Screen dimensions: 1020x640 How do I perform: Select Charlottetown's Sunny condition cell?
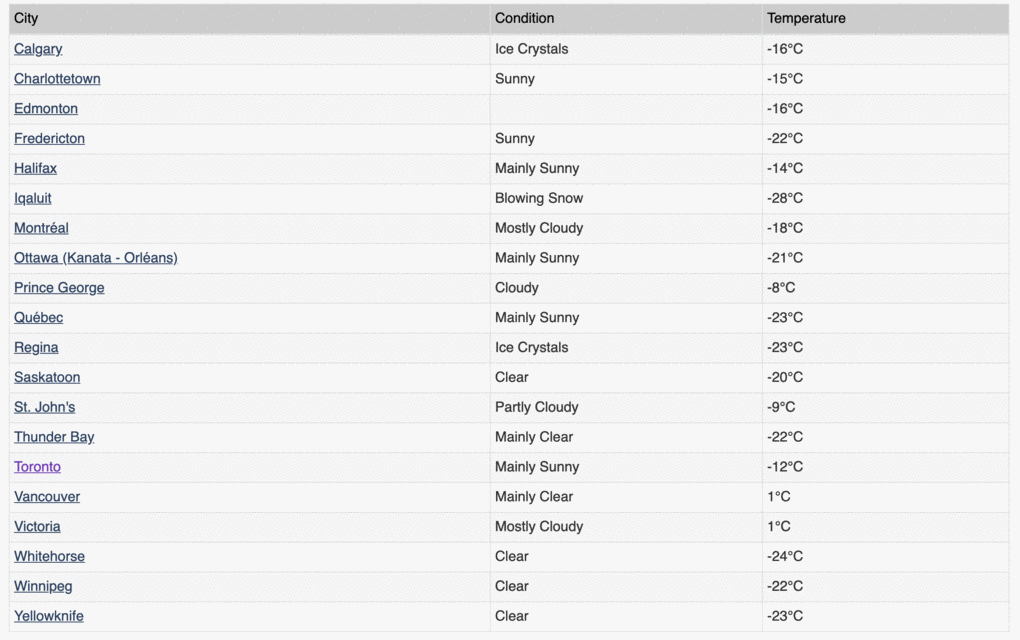tap(626, 79)
